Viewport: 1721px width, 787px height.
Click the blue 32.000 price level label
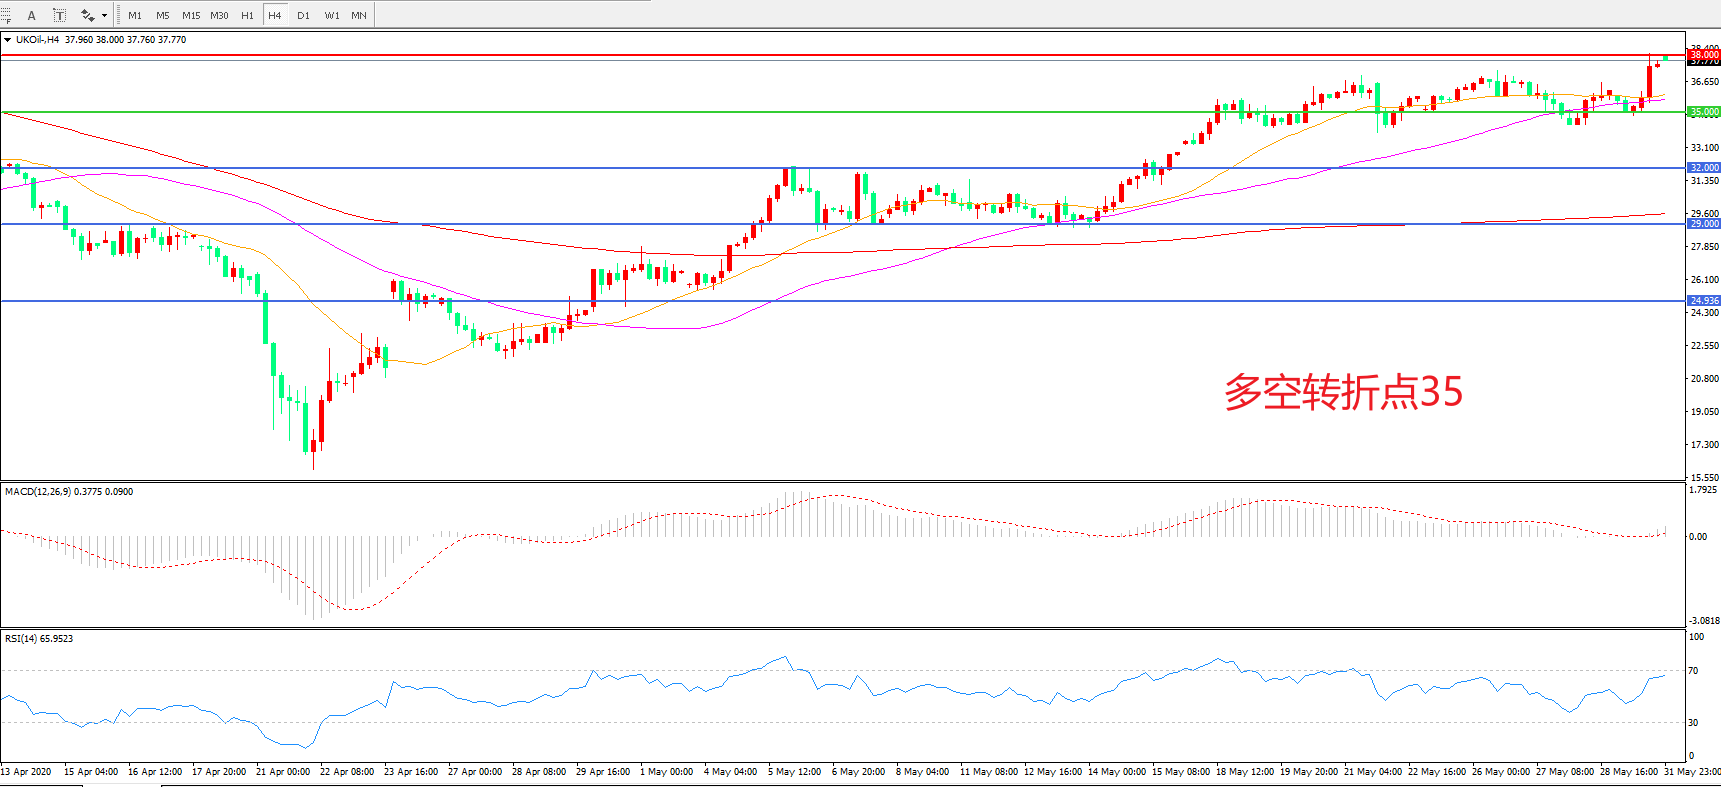1704,168
